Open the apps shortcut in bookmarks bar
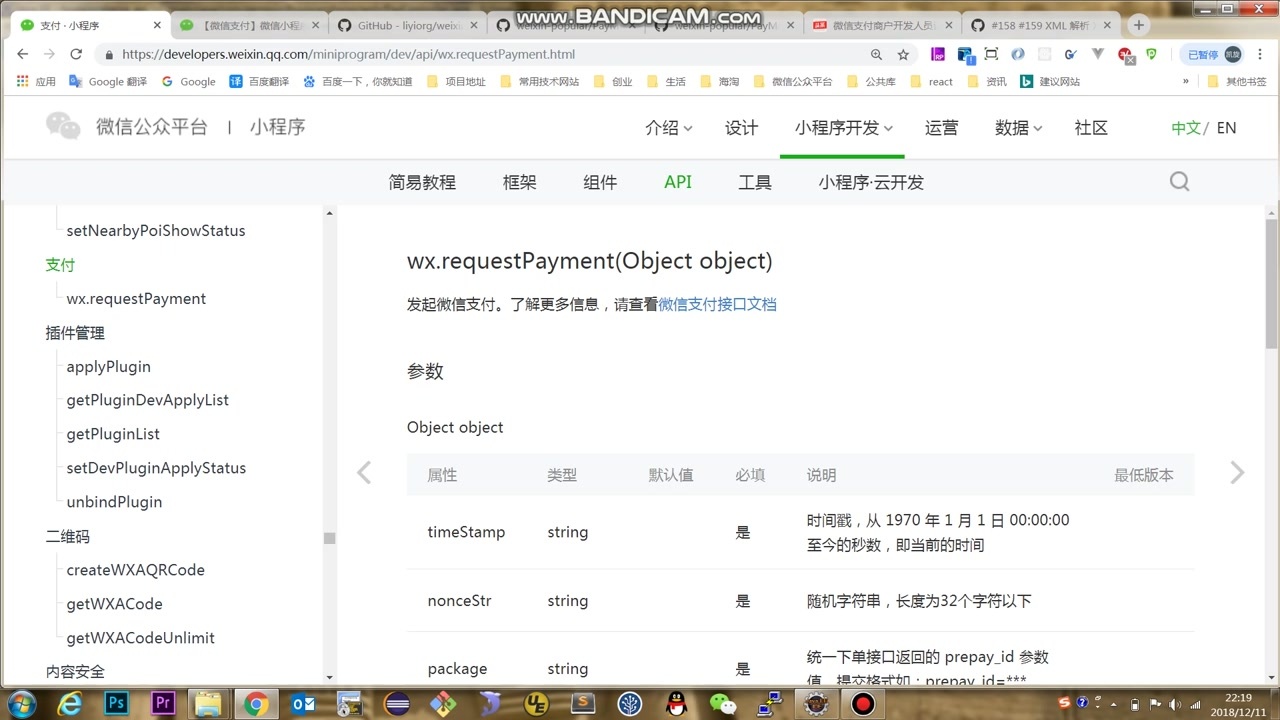 [36, 81]
